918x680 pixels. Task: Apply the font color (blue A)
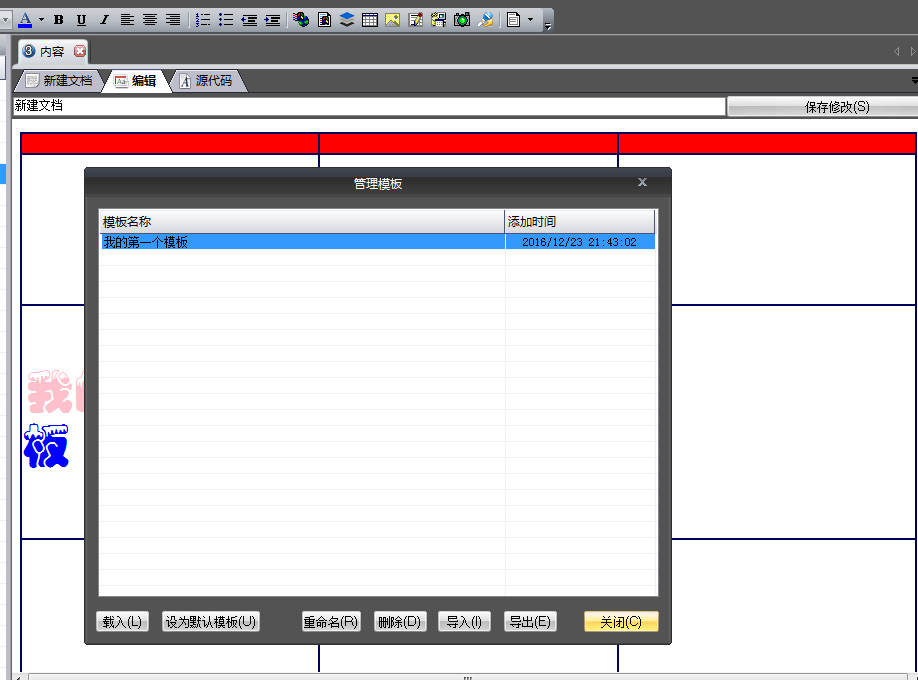pos(25,19)
